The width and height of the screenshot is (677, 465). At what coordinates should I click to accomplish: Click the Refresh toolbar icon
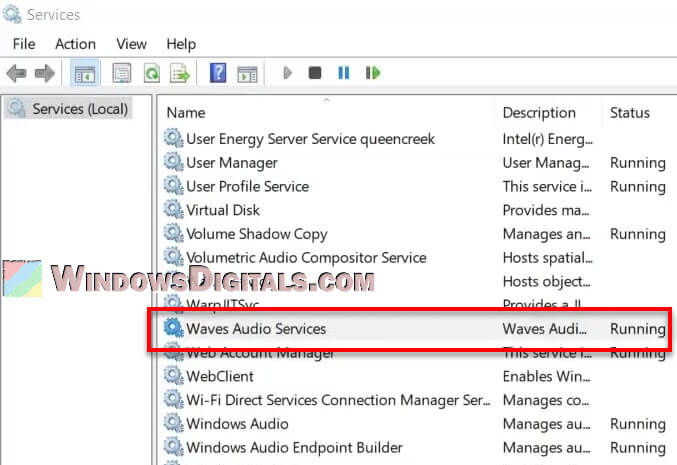click(152, 73)
